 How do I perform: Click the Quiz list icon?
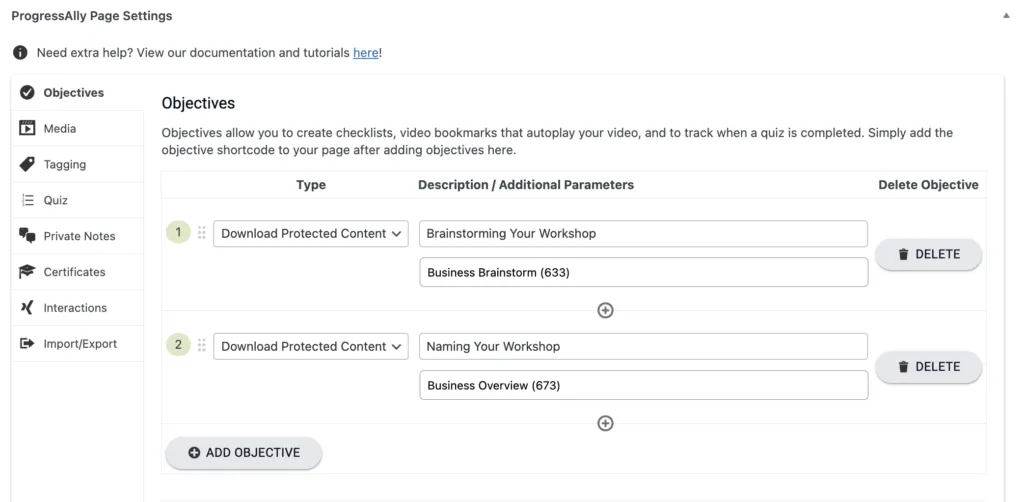[x=27, y=200]
